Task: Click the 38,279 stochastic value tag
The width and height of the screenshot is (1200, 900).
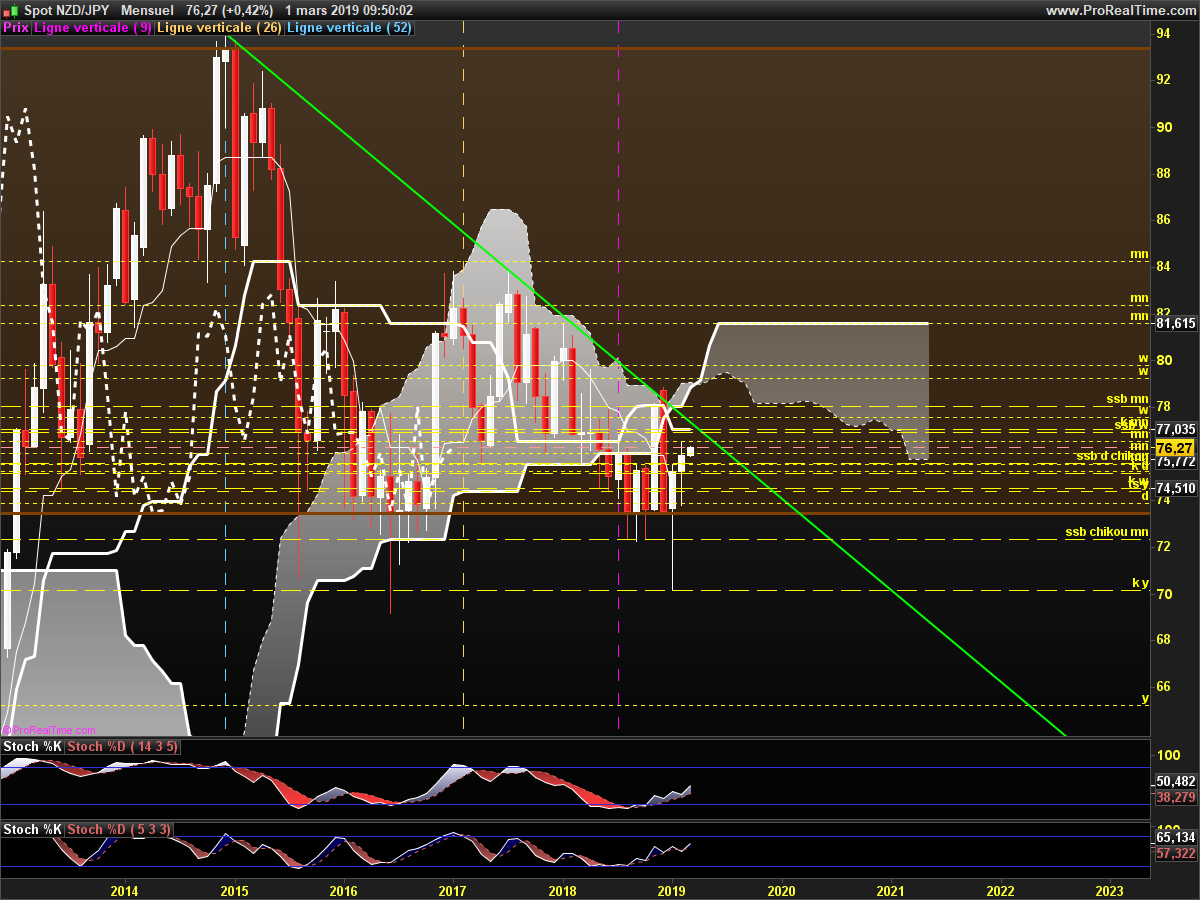Action: pos(1176,798)
